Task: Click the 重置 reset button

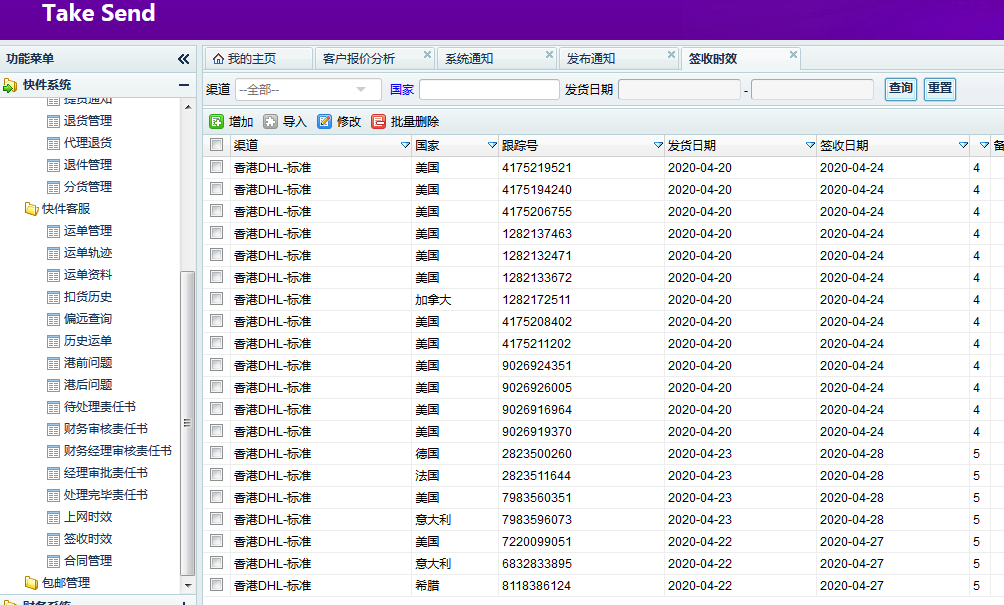Action: click(x=939, y=89)
